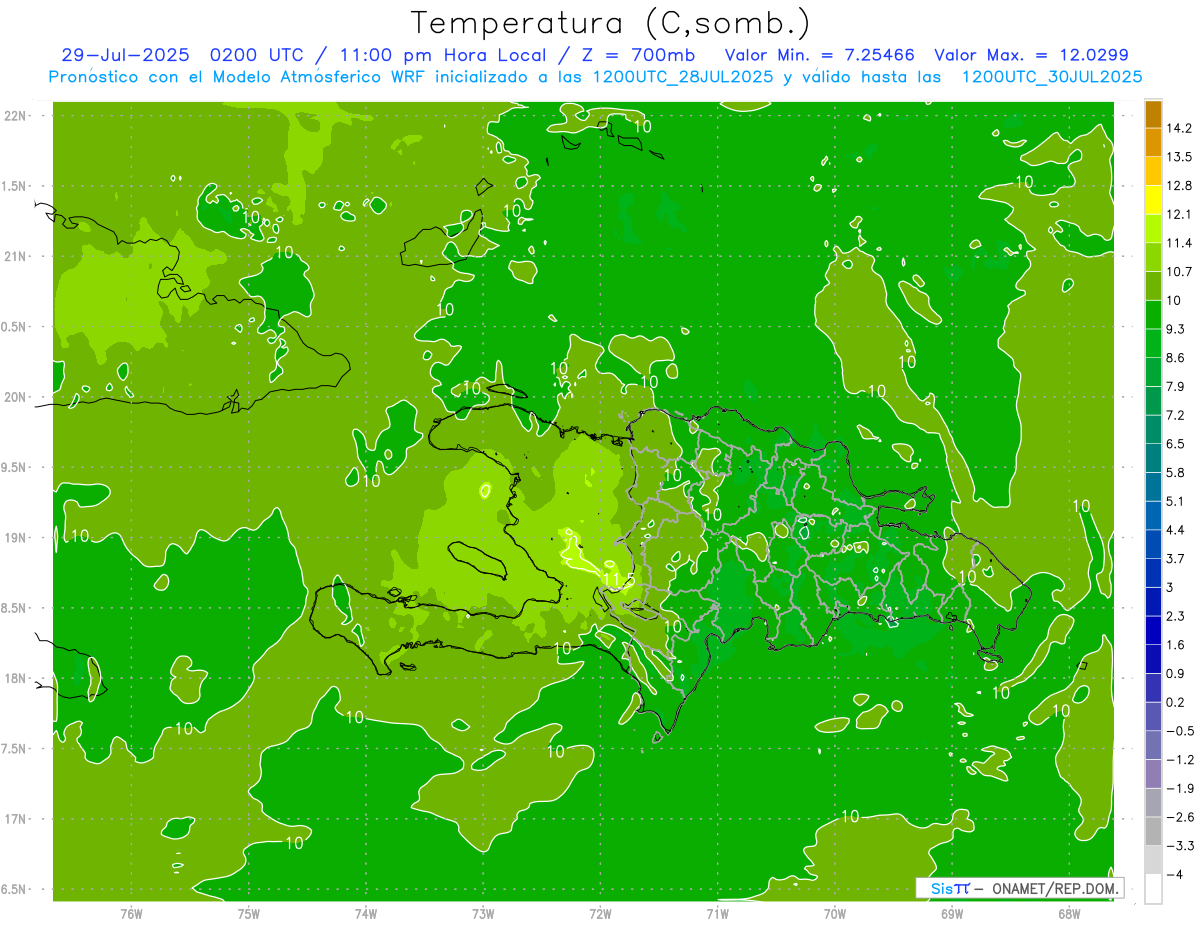Click the "73W" longitude axis label
The height and width of the screenshot is (927, 1200).
(x=483, y=913)
